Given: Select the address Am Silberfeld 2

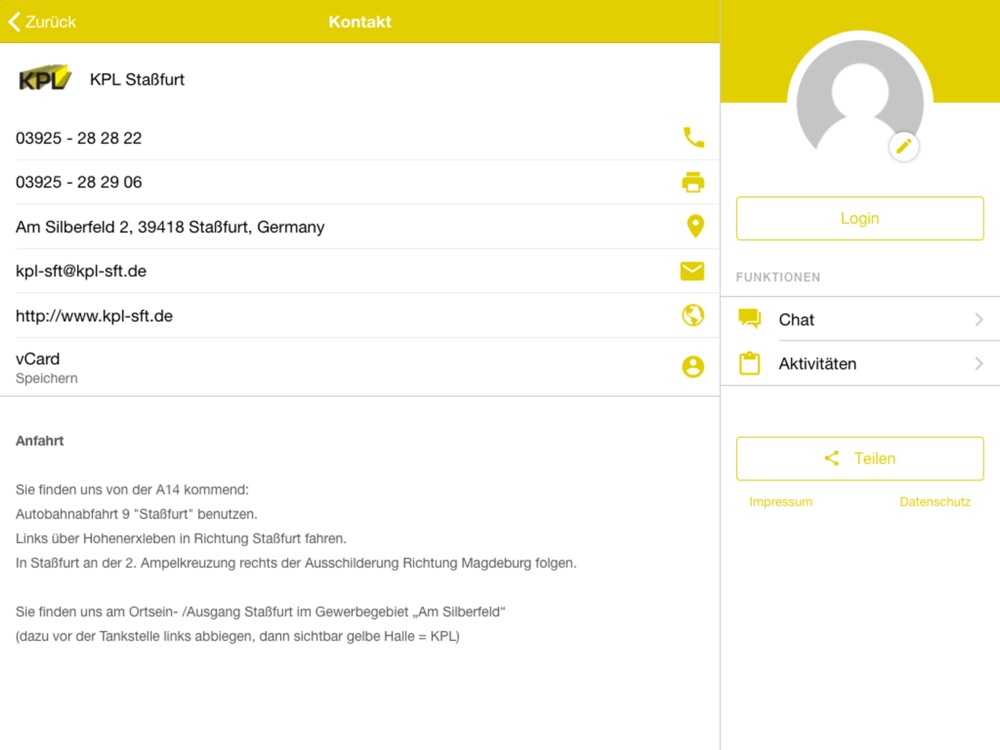Looking at the screenshot, I should pyautogui.click(x=170, y=227).
